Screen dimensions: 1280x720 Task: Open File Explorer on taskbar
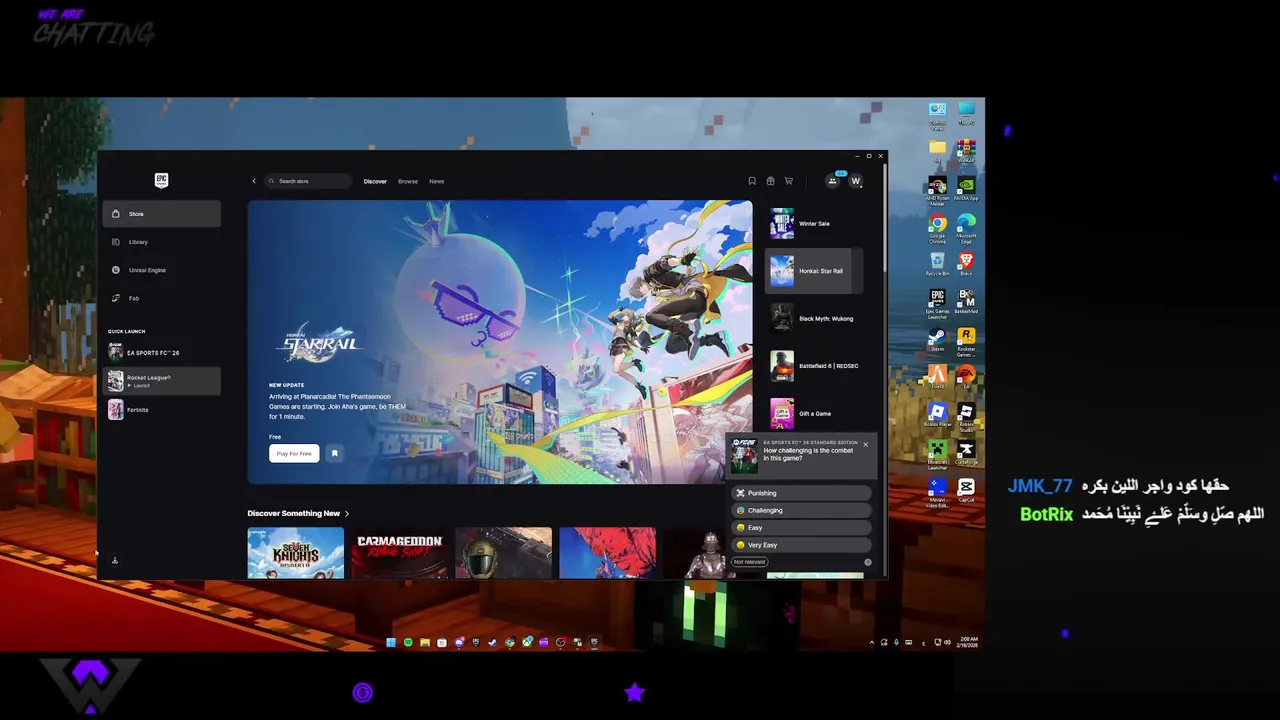click(425, 642)
